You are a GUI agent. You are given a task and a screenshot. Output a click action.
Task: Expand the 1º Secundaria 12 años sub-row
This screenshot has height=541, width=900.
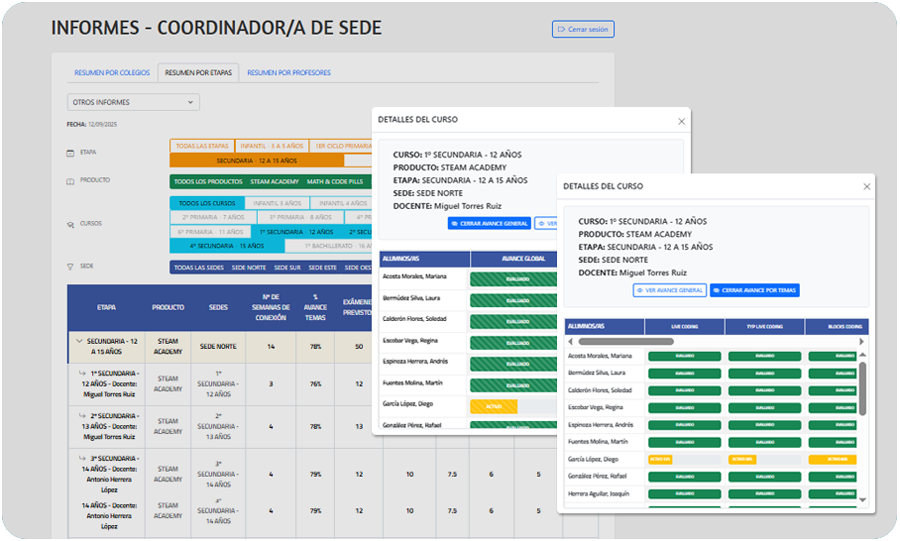pyautogui.click(x=86, y=373)
